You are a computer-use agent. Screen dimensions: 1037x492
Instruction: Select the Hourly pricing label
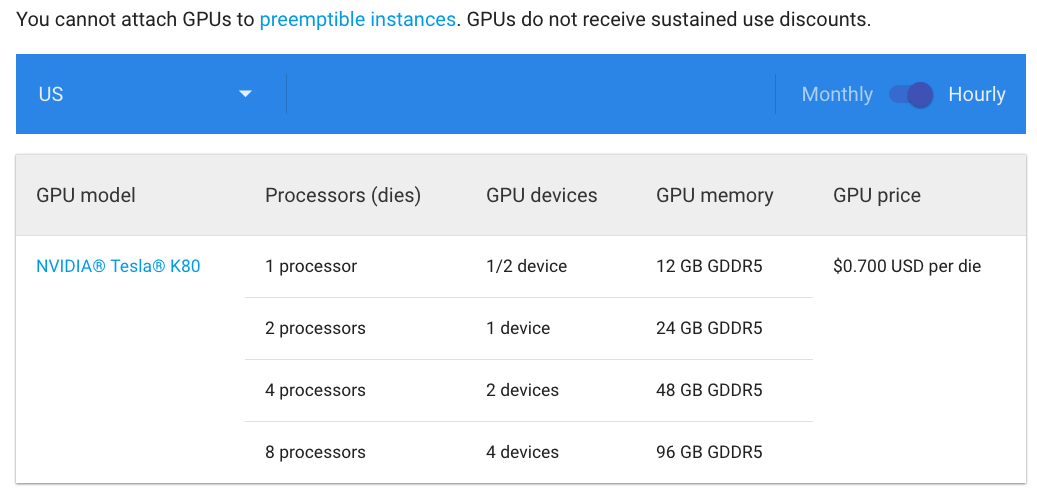click(x=977, y=95)
